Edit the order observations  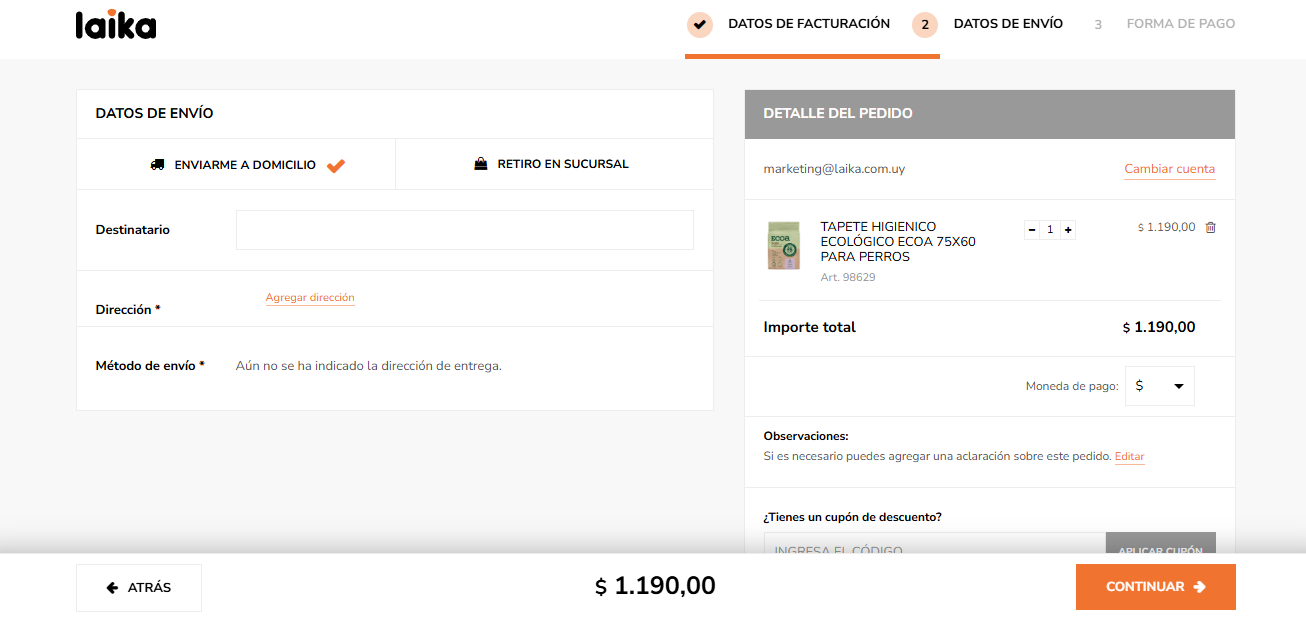pos(1129,457)
